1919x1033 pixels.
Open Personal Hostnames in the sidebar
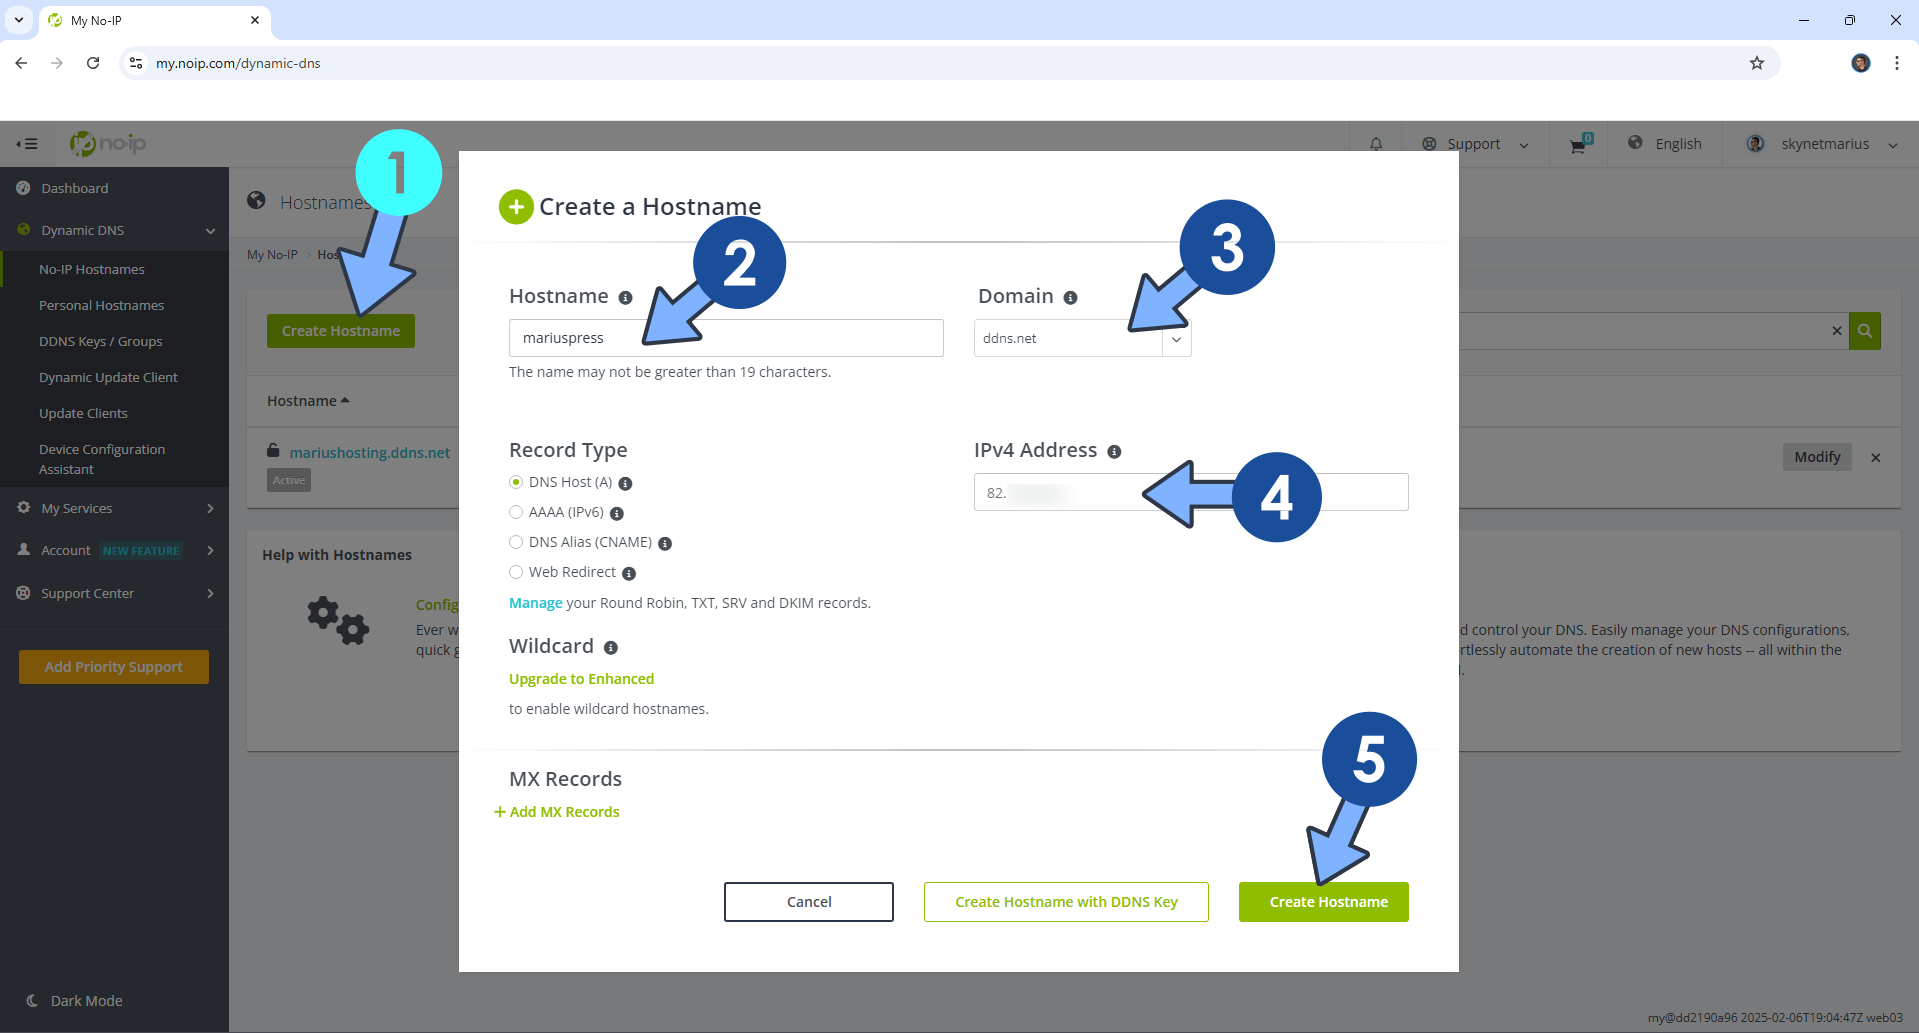click(102, 305)
